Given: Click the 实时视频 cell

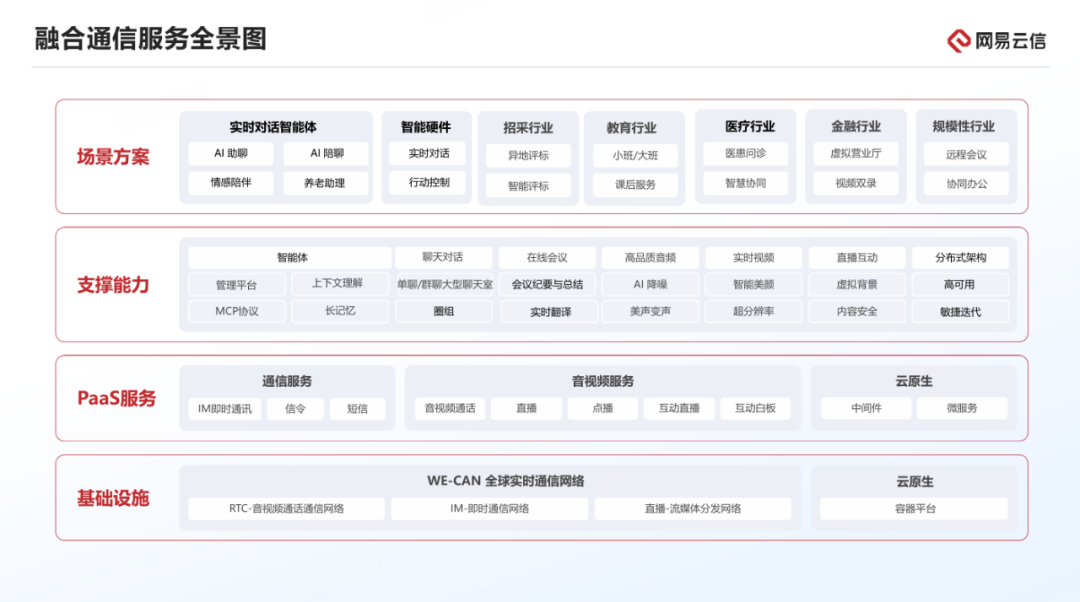Looking at the screenshot, I should pos(754,258).
